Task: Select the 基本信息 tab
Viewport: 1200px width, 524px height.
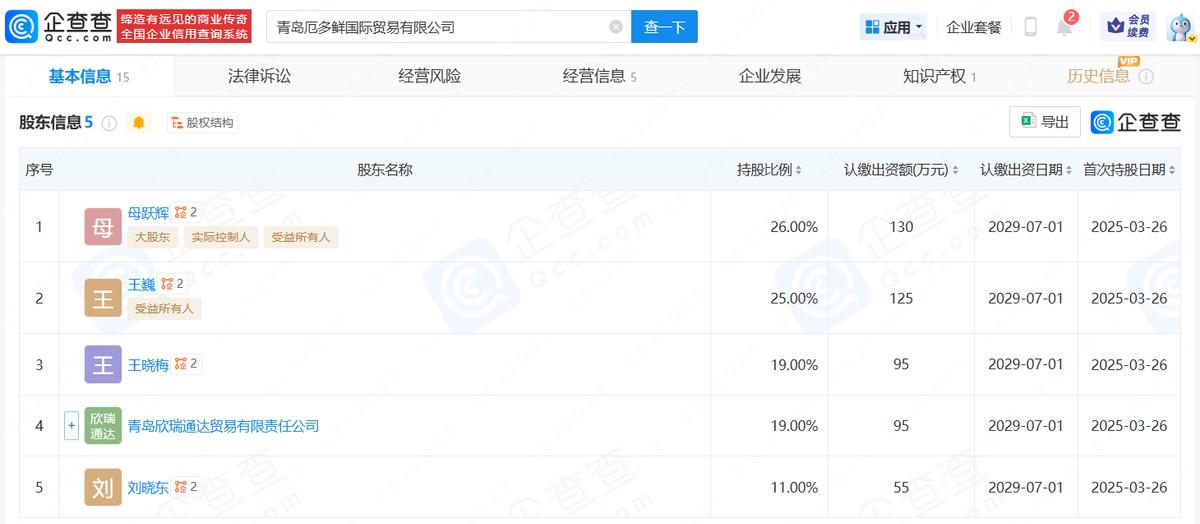Action: [89, 76]
